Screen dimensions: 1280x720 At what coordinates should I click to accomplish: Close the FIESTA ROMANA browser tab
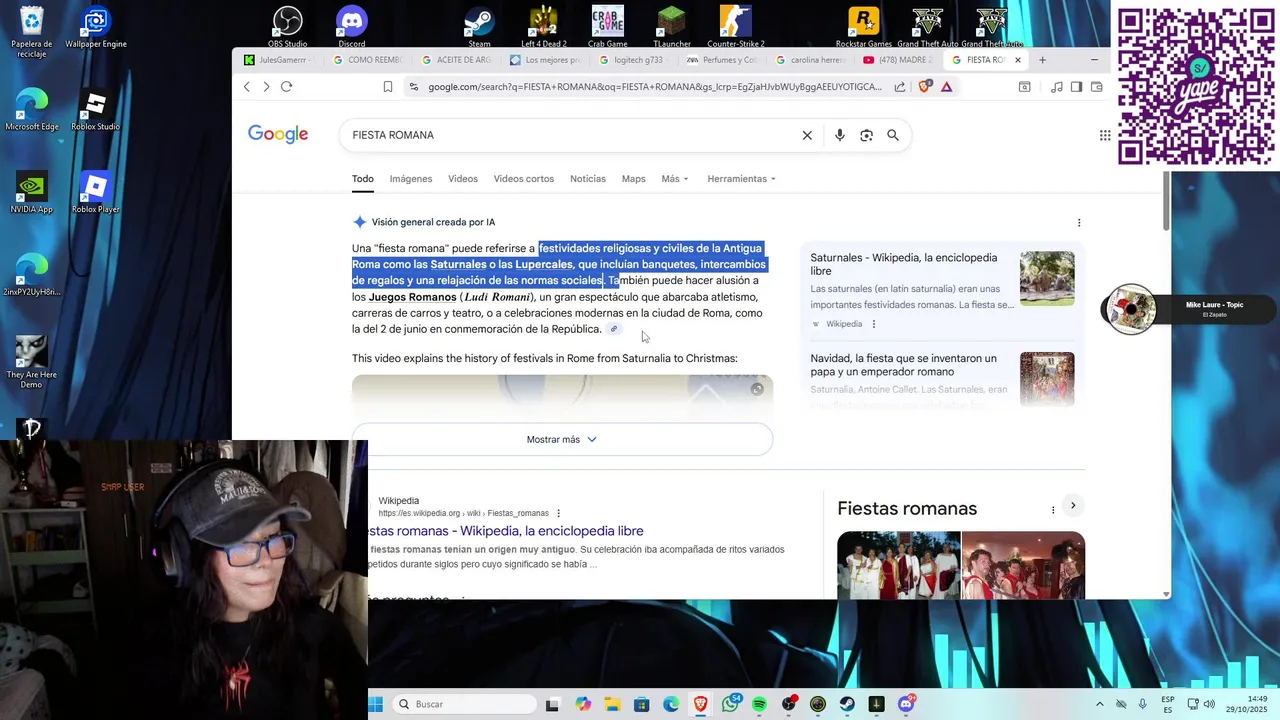point(1018,60)
